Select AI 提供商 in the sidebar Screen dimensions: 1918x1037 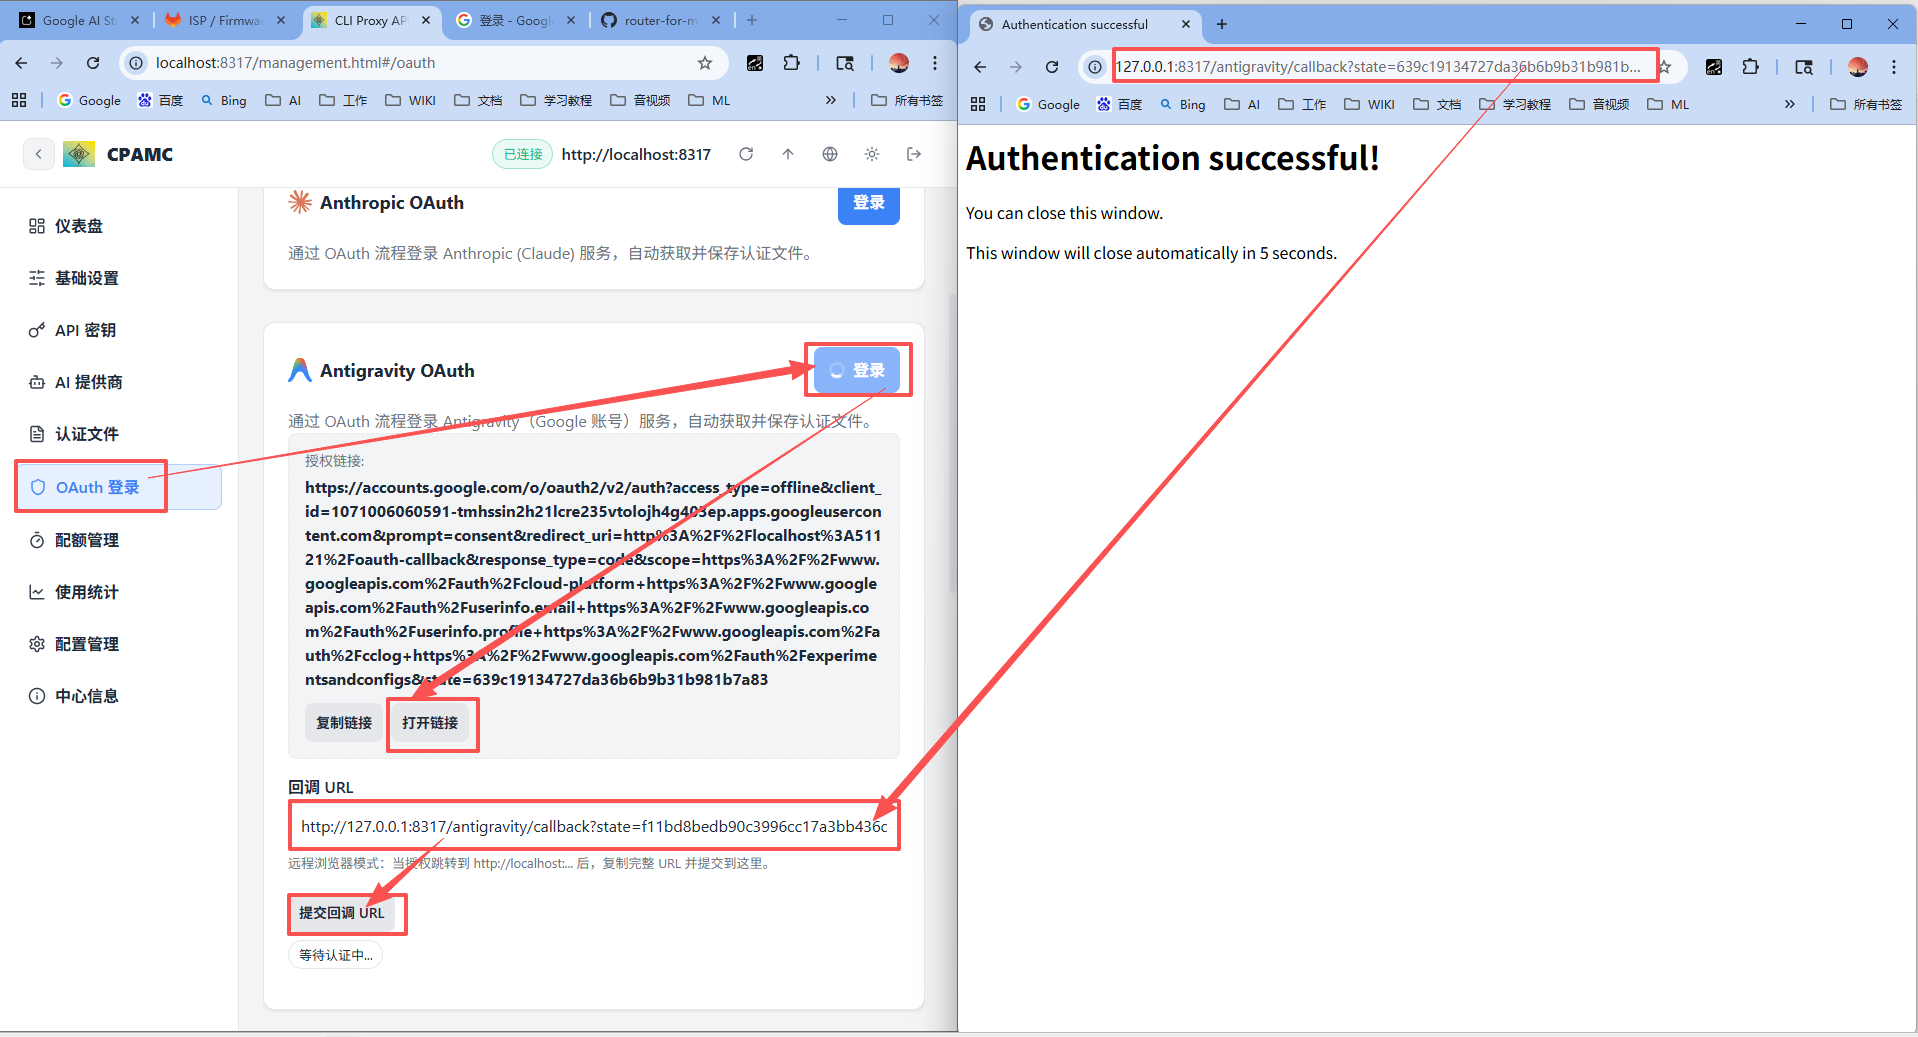click(x=88, y=382)
